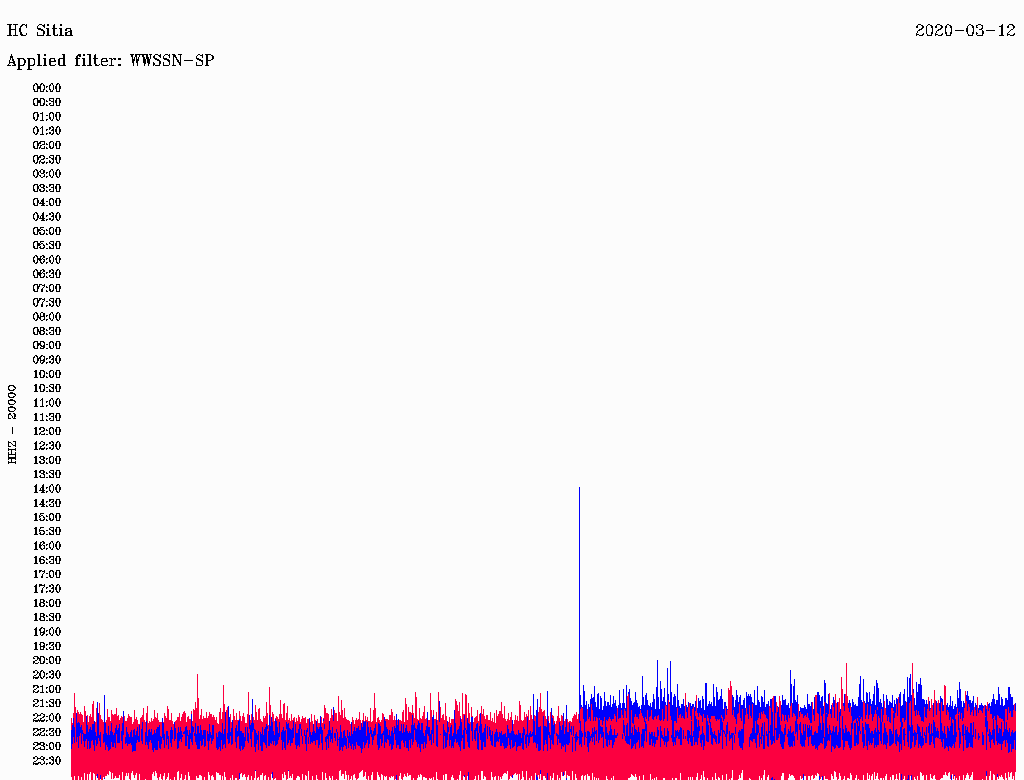Click the 17:00 time label
This screenshot has height=780, width=1024.
pos(47,575)
